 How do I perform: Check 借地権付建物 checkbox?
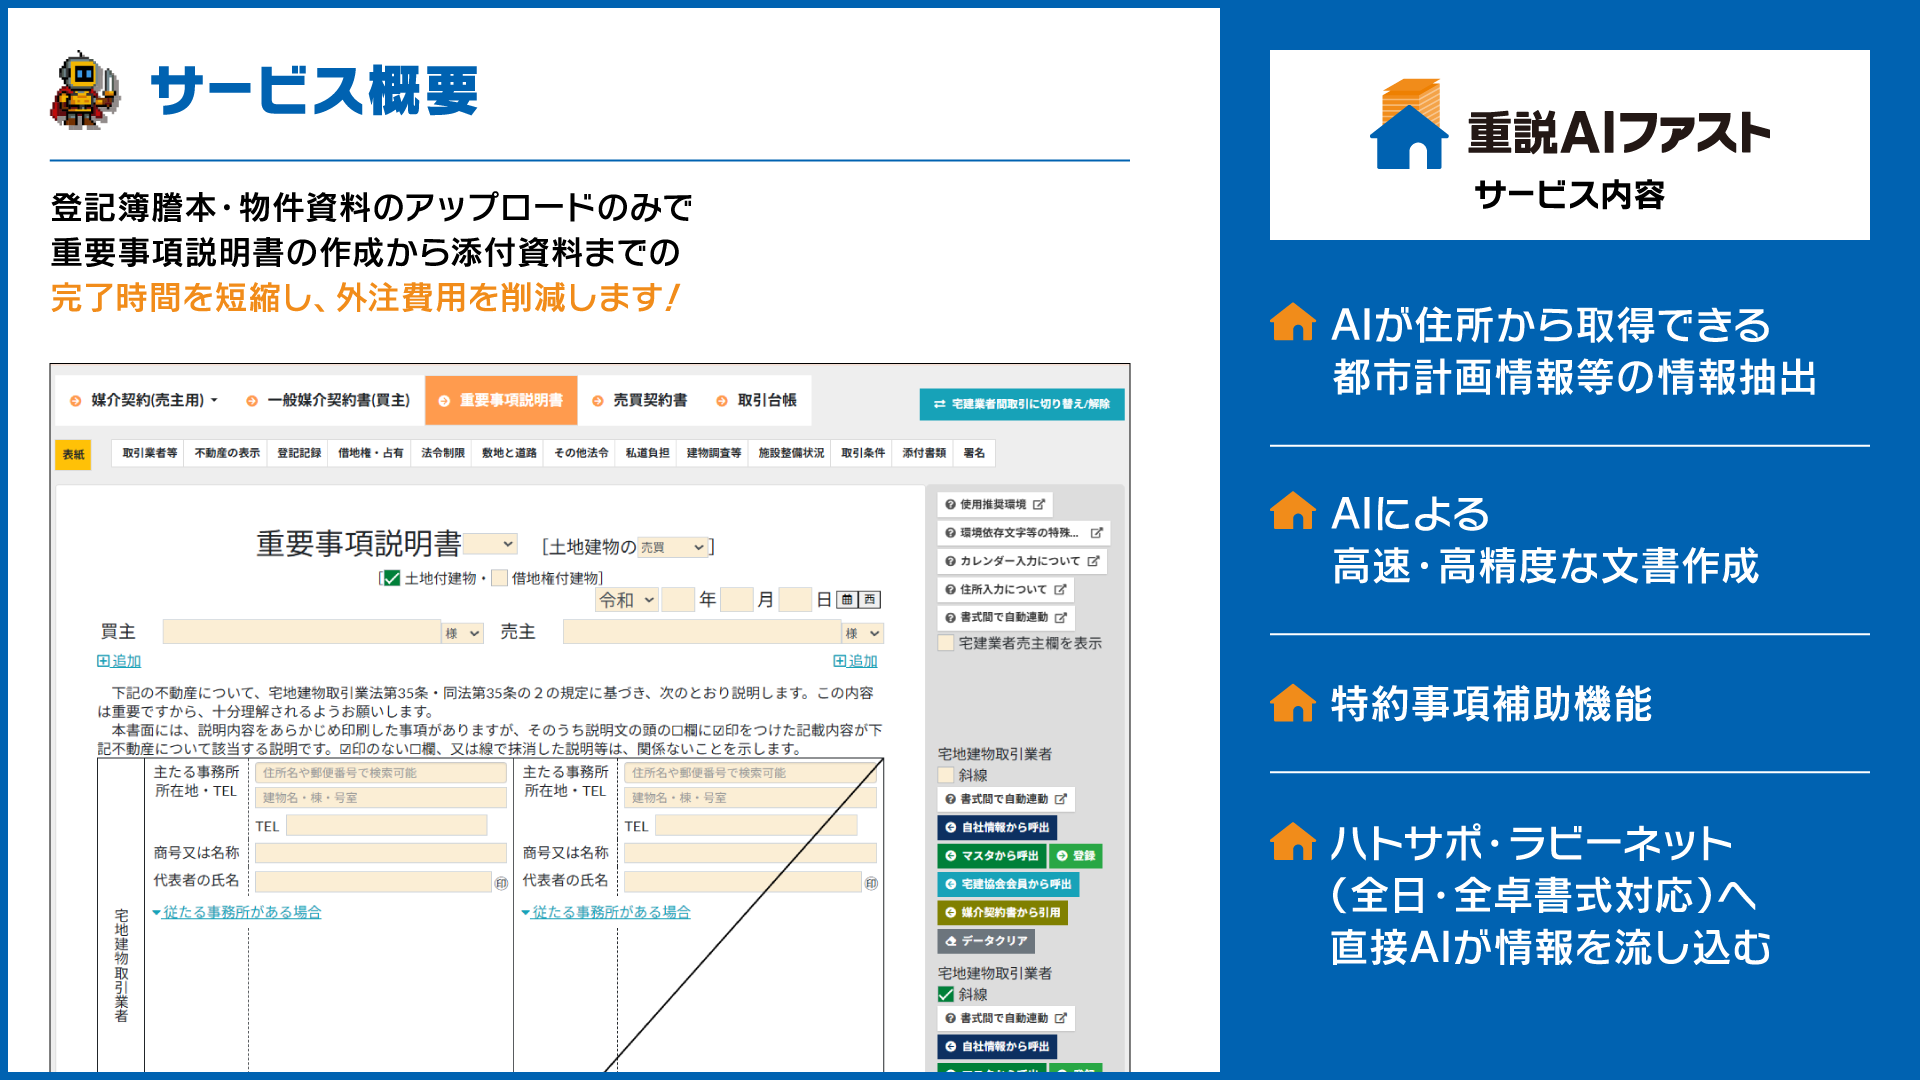pos(500,578)
